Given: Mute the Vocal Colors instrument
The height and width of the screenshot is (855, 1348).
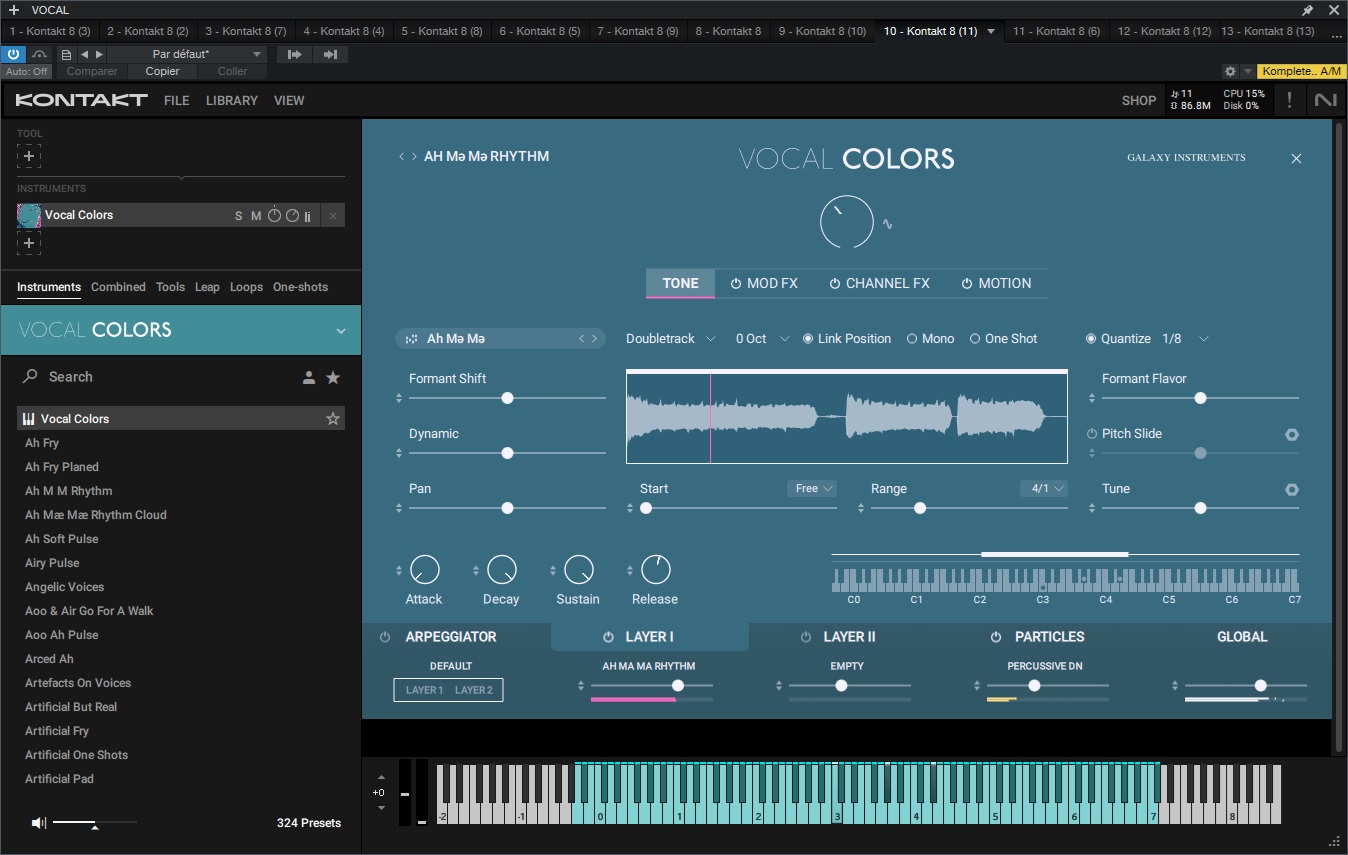Looking at the screenshot, I should tap(256, 216).
